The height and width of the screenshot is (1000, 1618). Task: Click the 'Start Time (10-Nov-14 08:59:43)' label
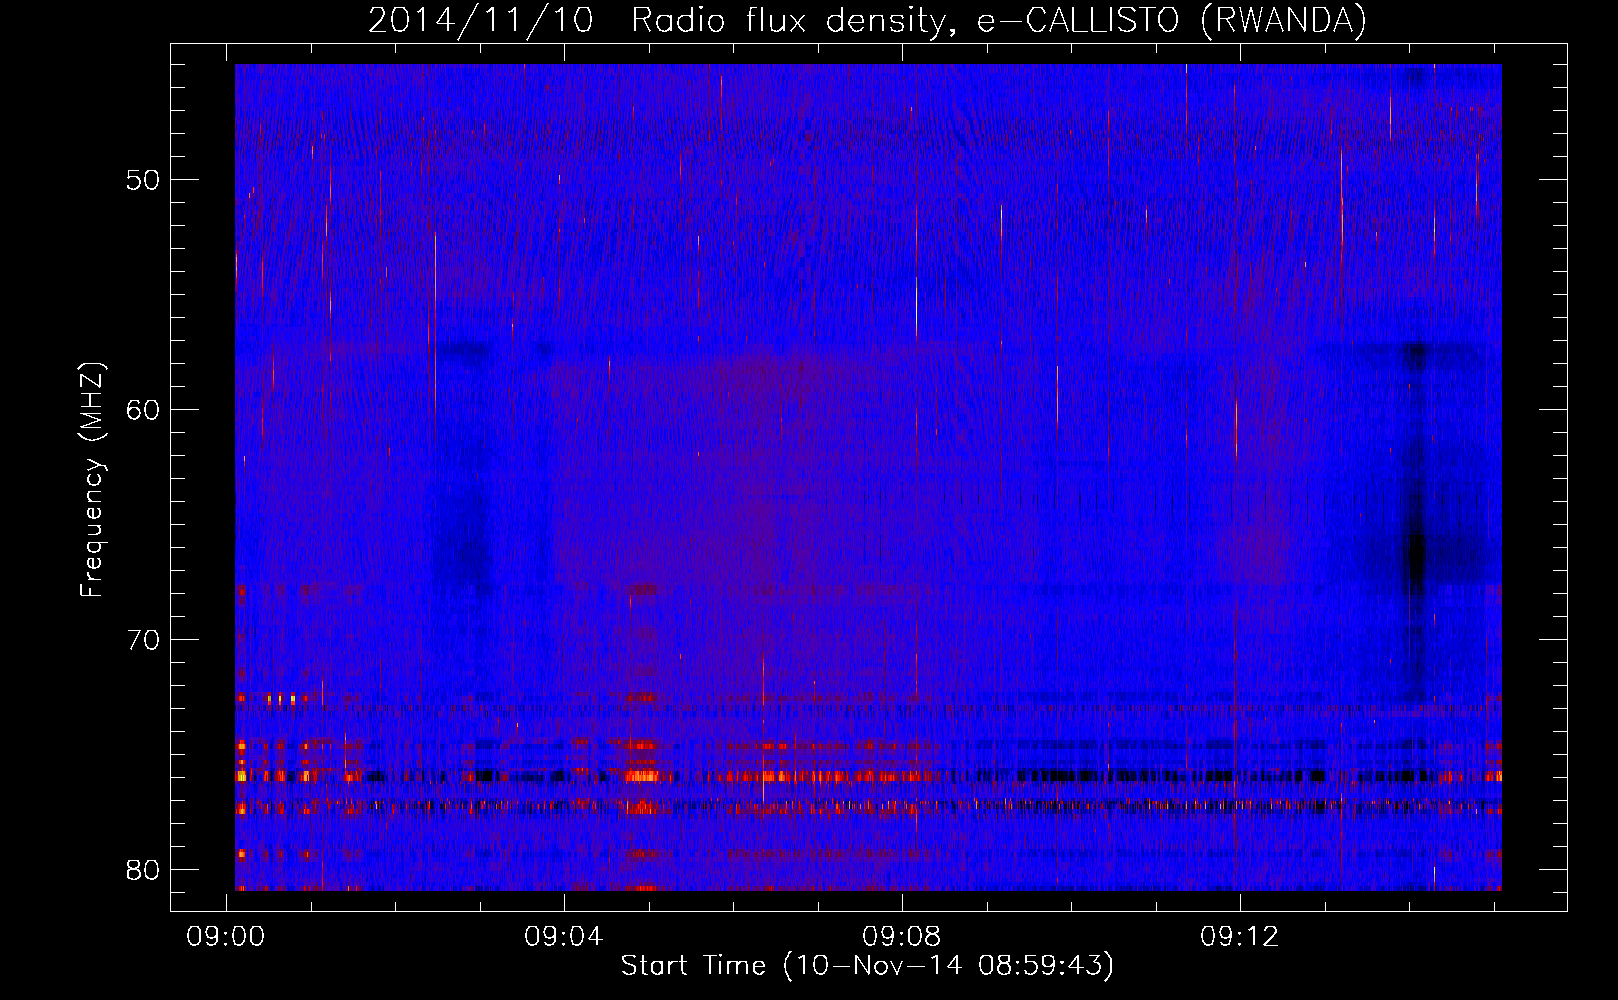point(867,966)
